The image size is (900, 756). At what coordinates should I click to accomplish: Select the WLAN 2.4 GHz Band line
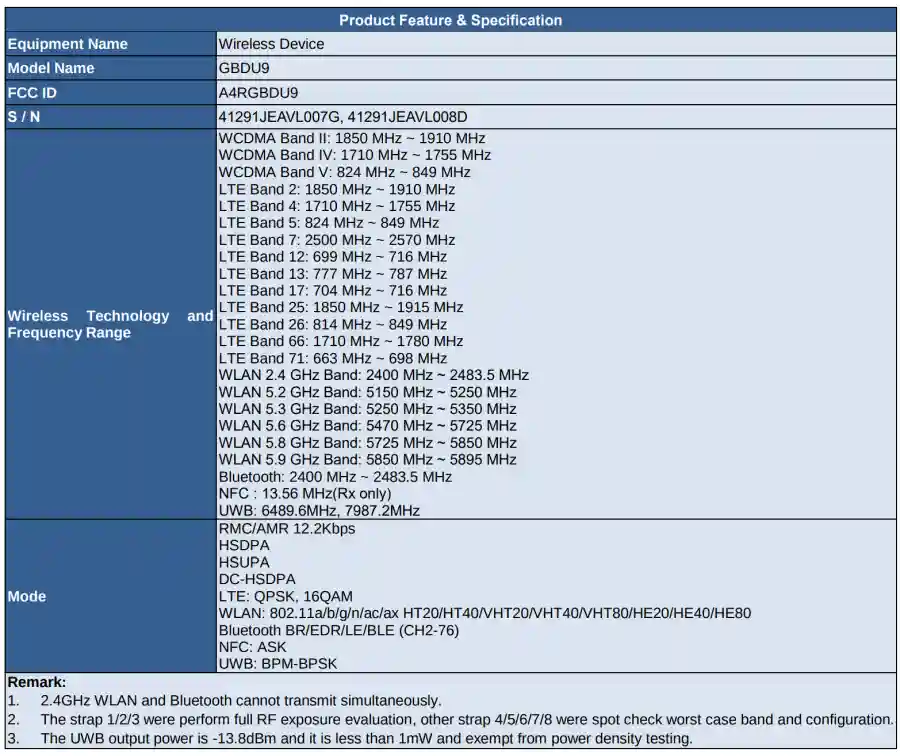[374, 375]
